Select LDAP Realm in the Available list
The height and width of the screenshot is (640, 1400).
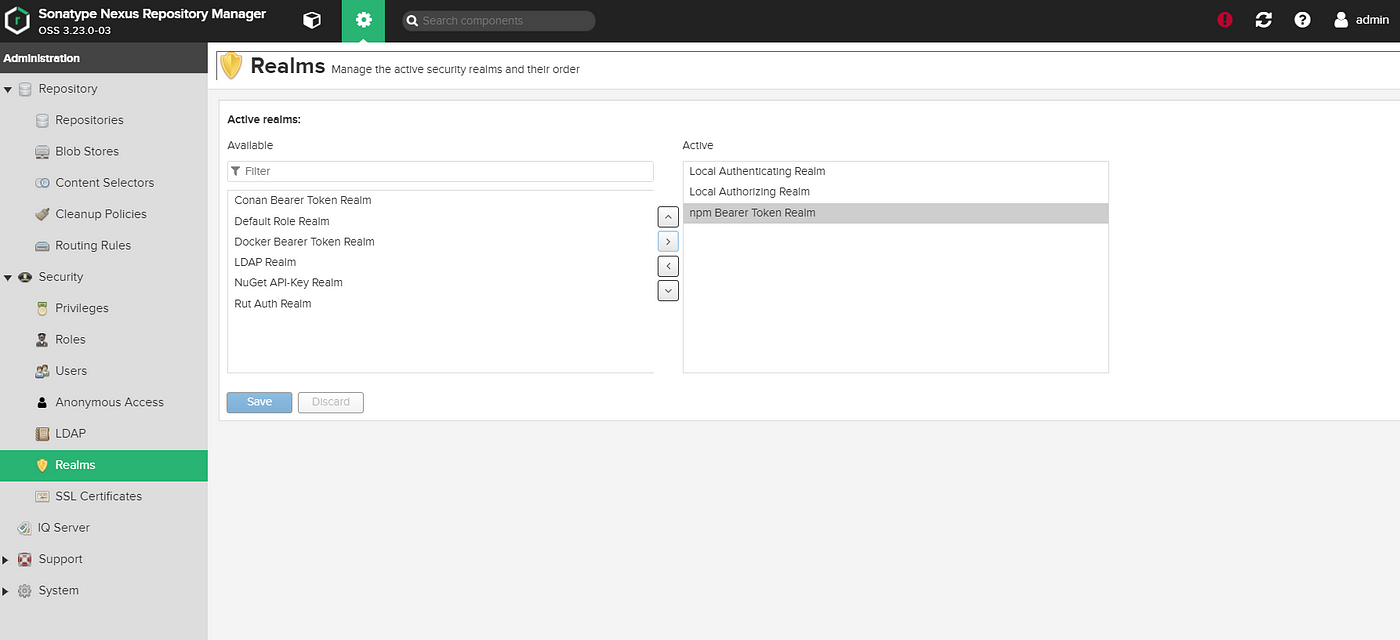click(x=265, y=261)
